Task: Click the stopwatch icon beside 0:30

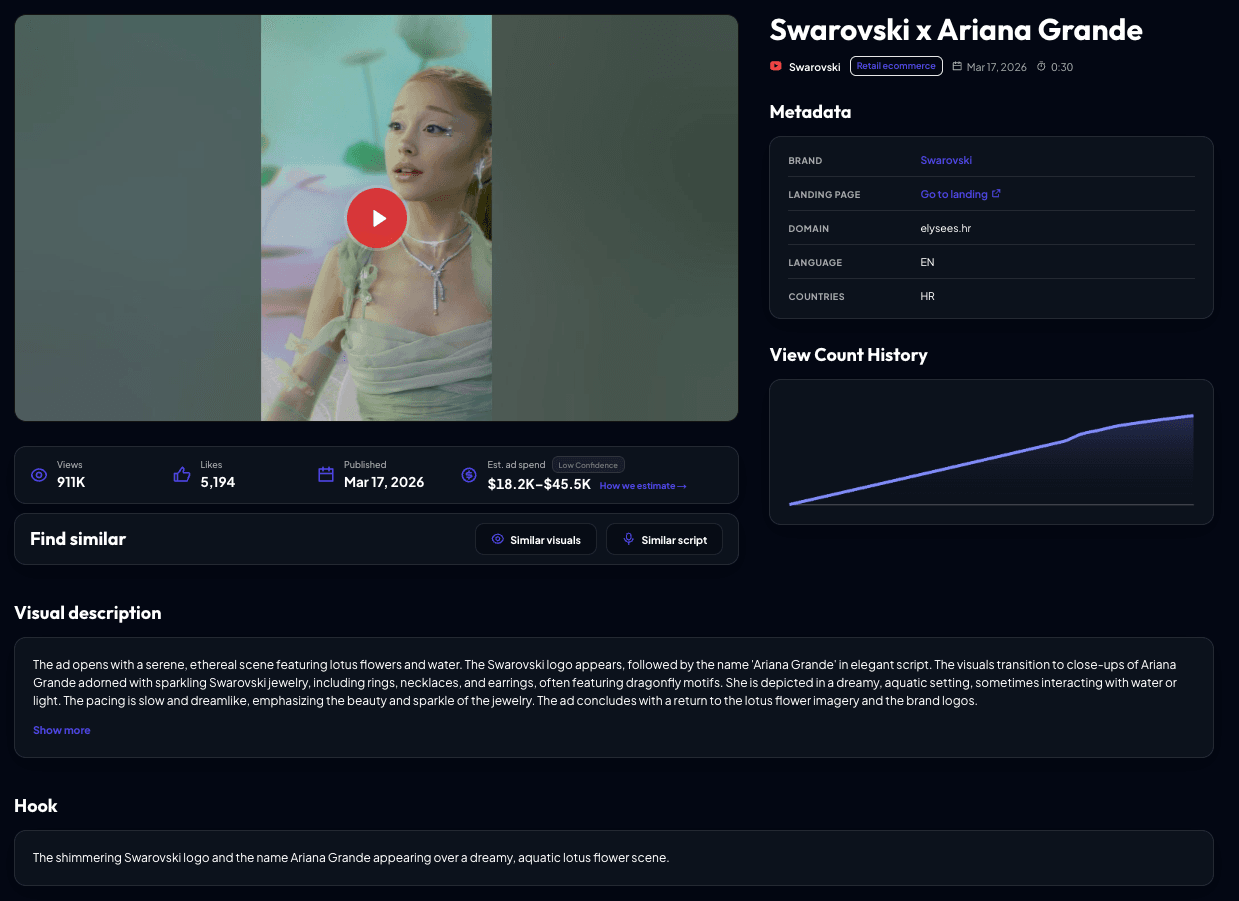Action: 1041,67
